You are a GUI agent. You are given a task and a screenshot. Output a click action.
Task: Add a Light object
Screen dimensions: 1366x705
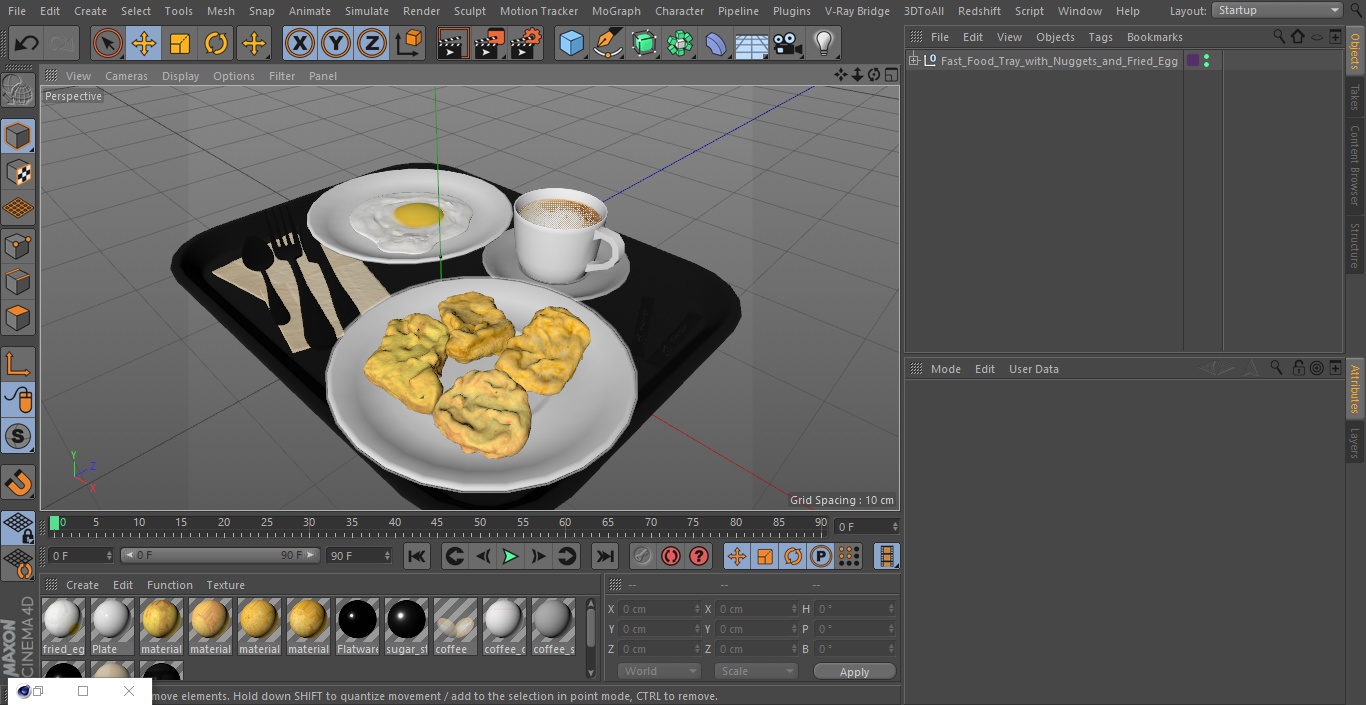824,43
